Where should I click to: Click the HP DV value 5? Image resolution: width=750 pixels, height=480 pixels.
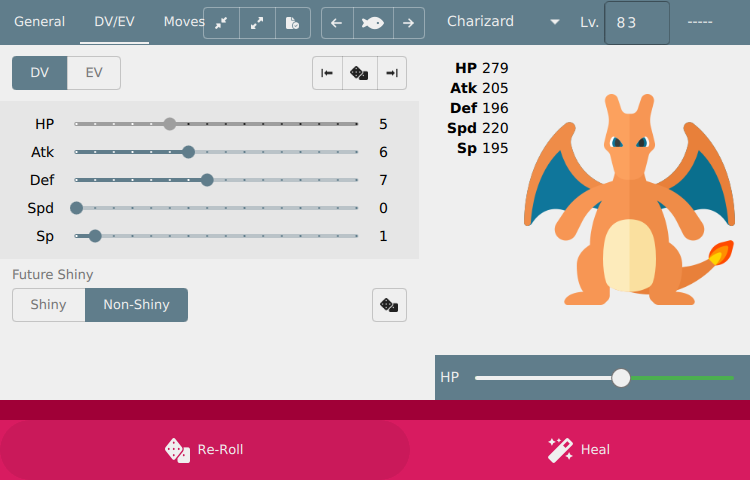pyautogui.click(x=383, y=124)
